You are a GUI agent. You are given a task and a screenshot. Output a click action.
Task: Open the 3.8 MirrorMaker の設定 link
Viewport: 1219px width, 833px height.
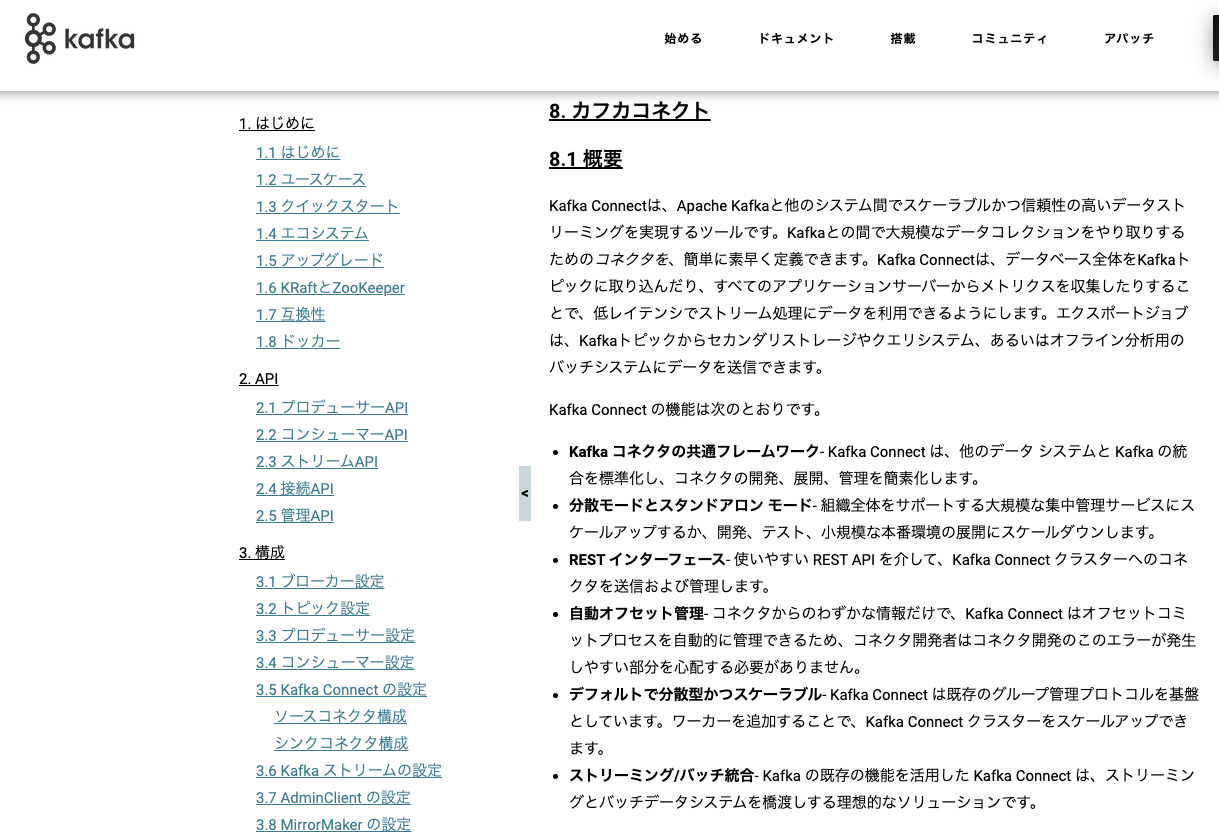point(333,824)
